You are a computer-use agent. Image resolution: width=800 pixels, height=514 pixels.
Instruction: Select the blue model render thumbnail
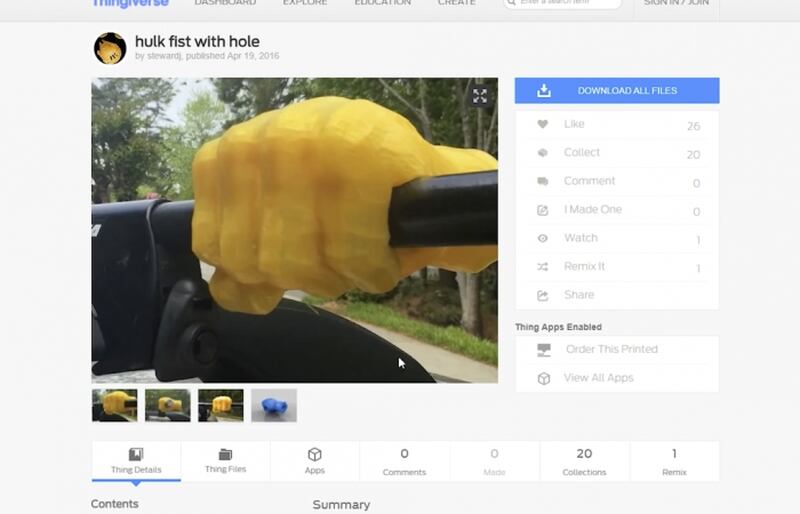pyautogui.click(x=274, y=405)
